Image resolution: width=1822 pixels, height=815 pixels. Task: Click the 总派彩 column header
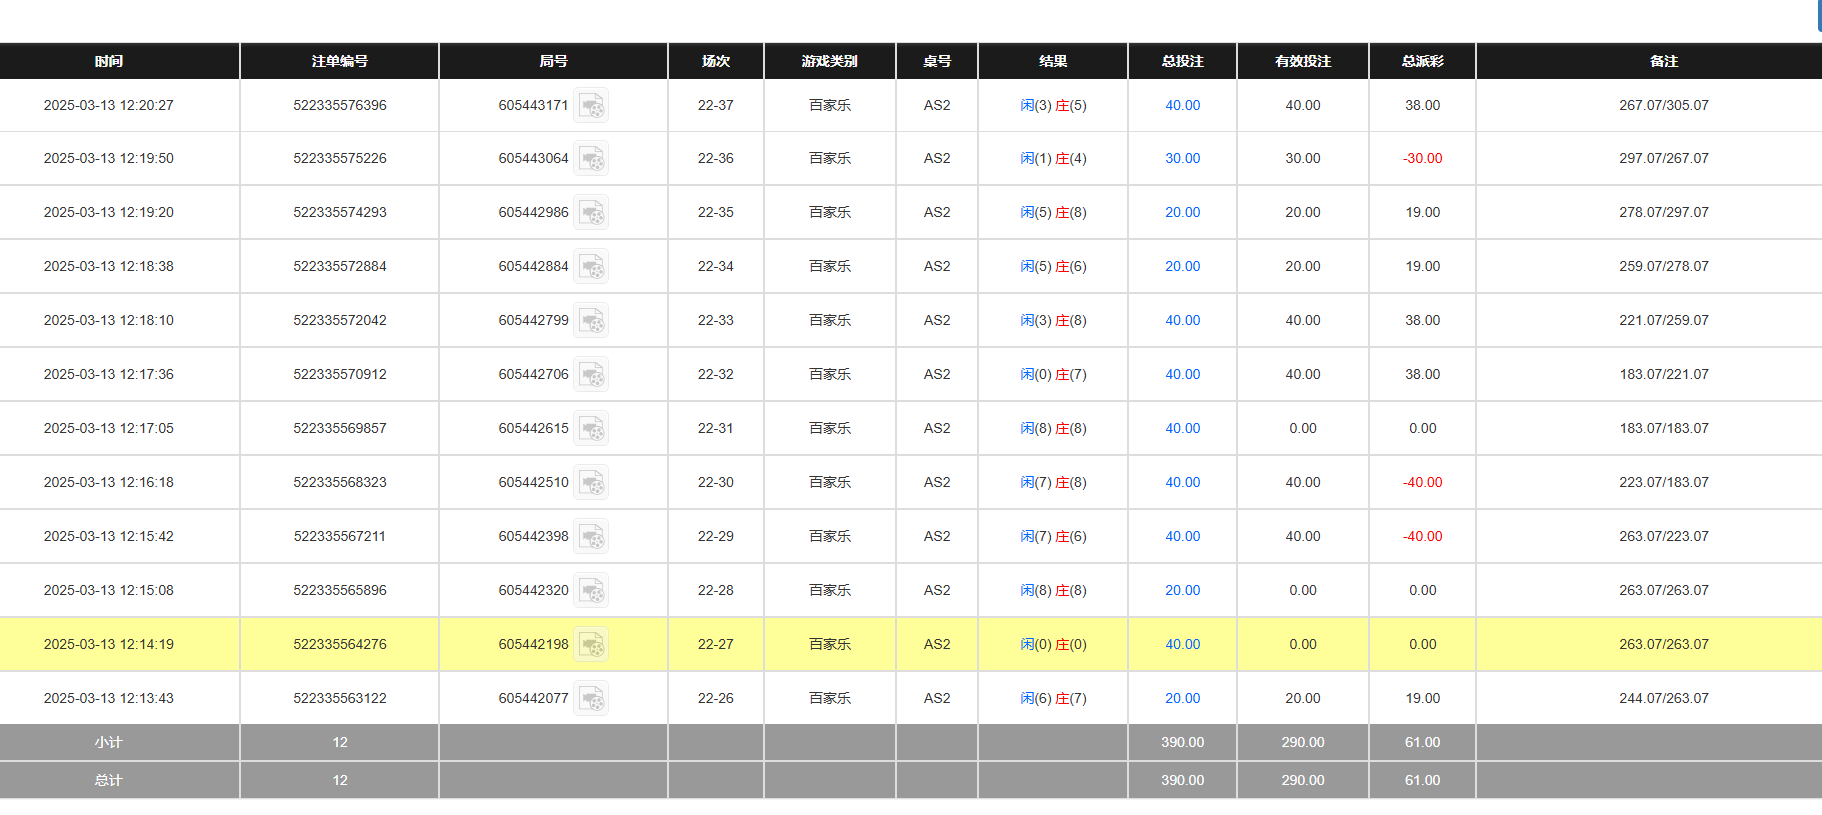1422,61
